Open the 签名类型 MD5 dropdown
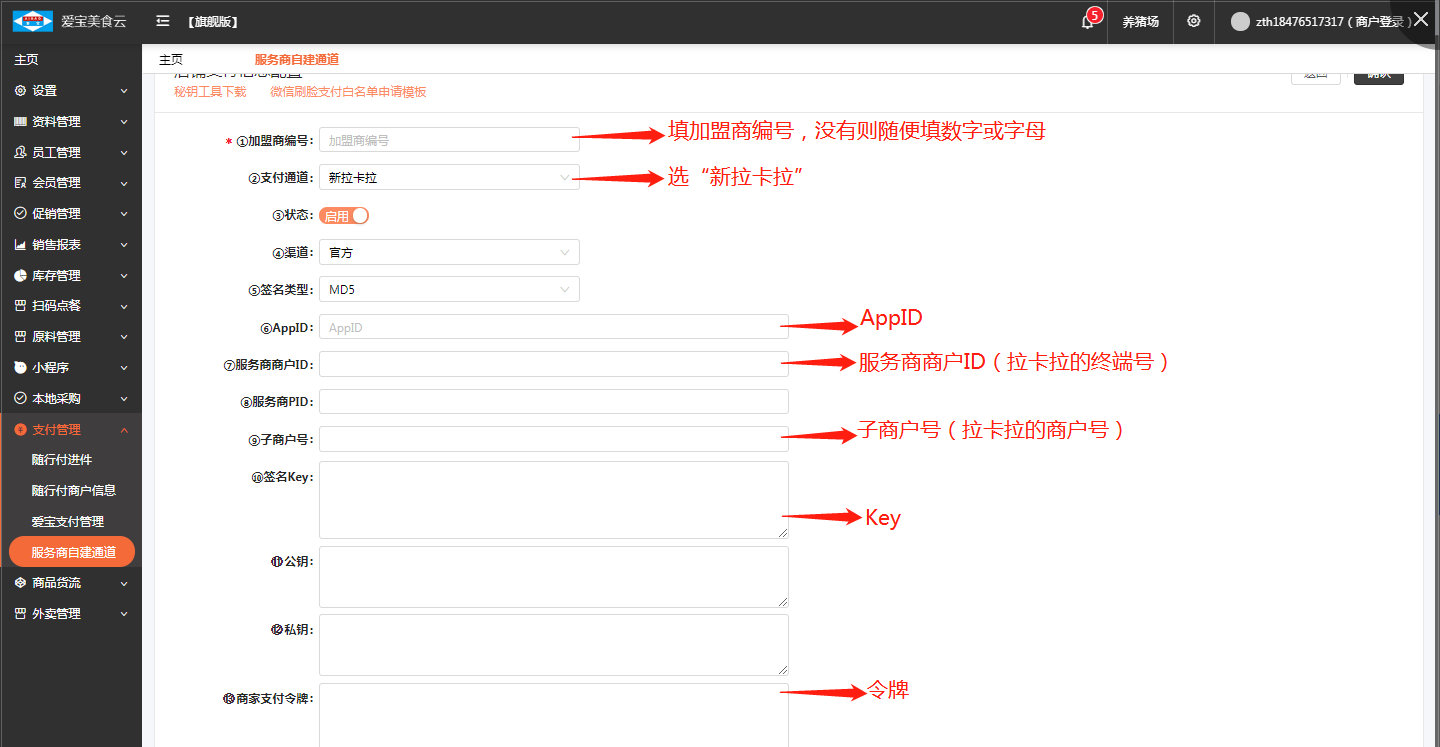This screenshot has height=747, width=1440. click(449, 290)
